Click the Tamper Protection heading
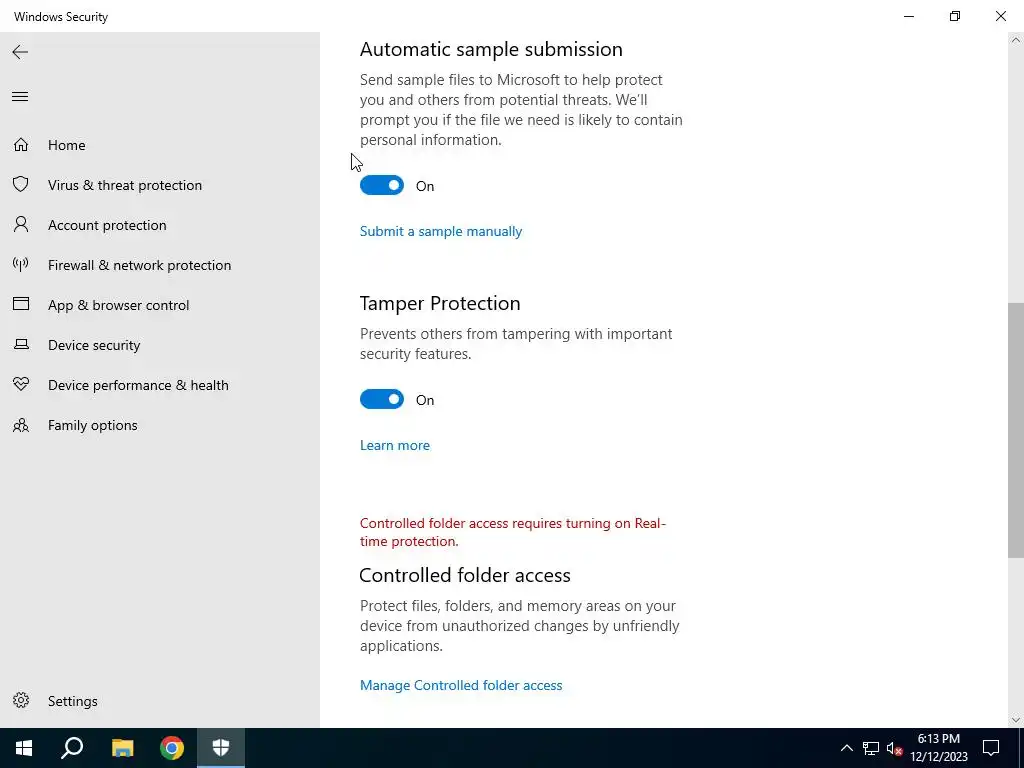Image resolution: width=1024 pixels, height=768 pixels. coord(440,303)
